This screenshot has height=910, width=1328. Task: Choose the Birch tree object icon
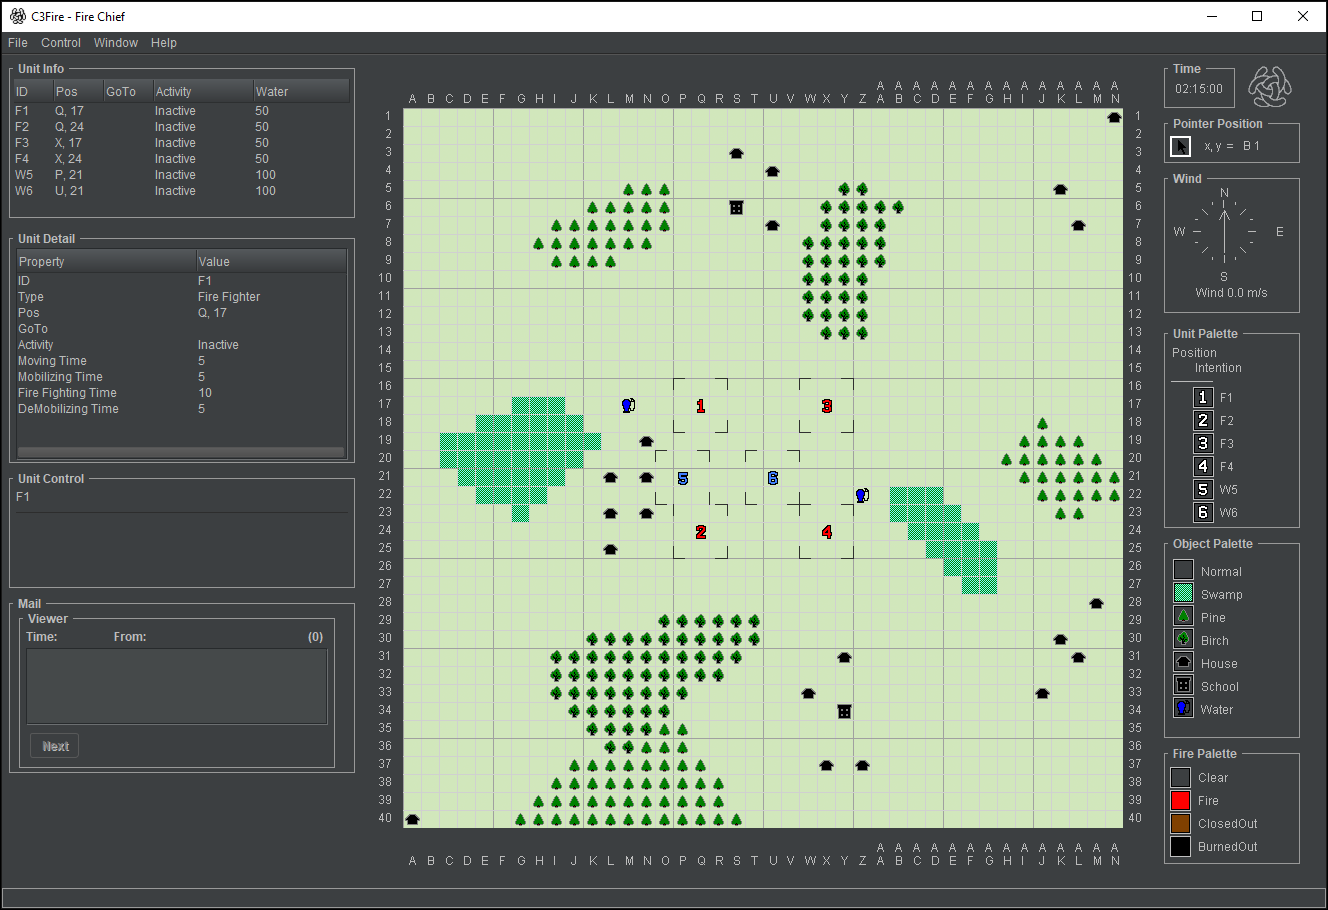pyautogui.click(x=1183, y=639)
